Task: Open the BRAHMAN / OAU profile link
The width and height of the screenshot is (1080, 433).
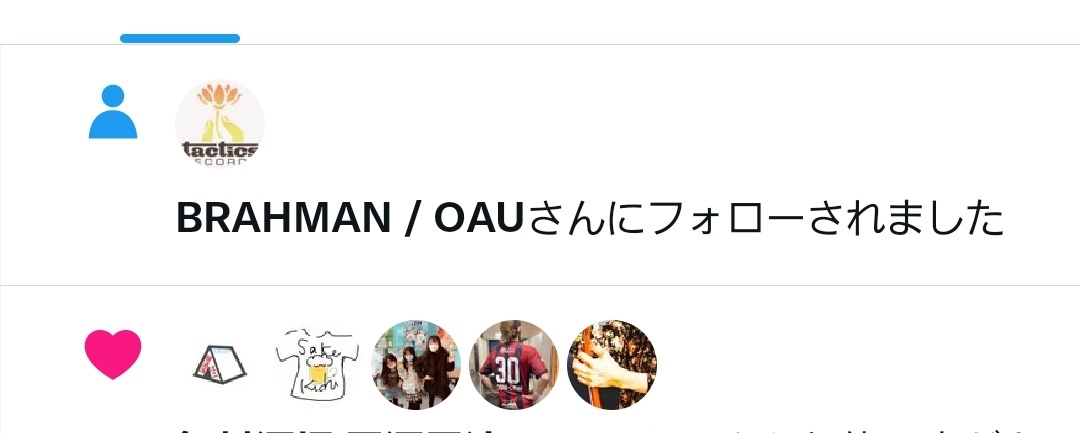Action: [x=351, y=218]
